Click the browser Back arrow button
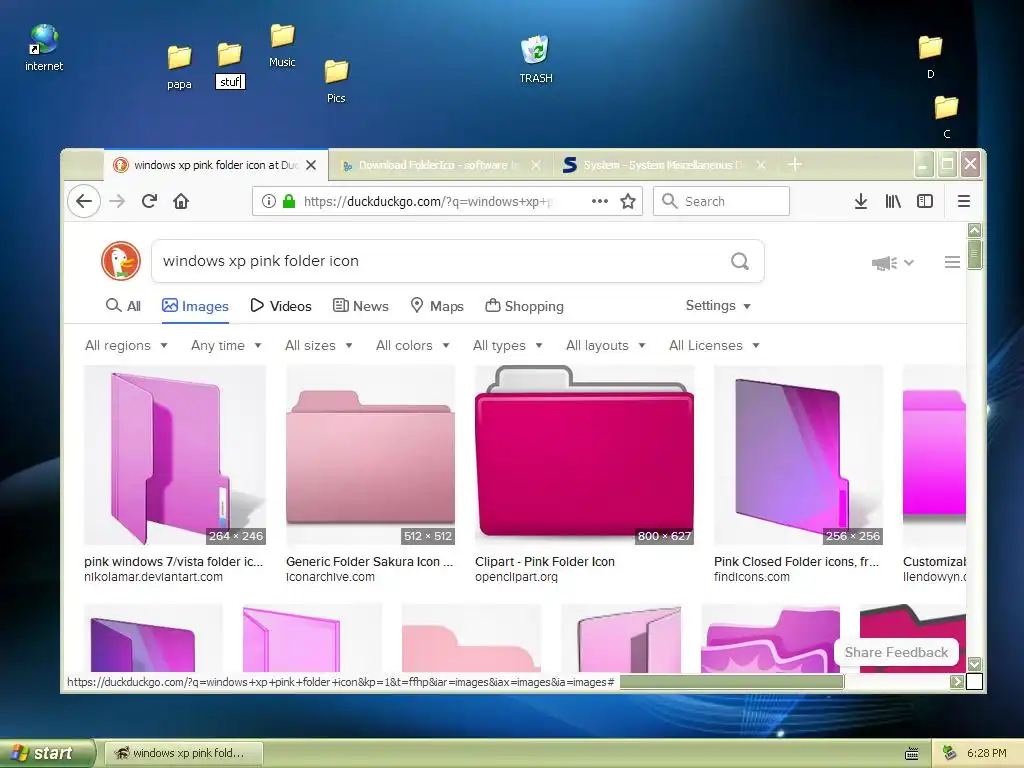 tap(84, 201)
